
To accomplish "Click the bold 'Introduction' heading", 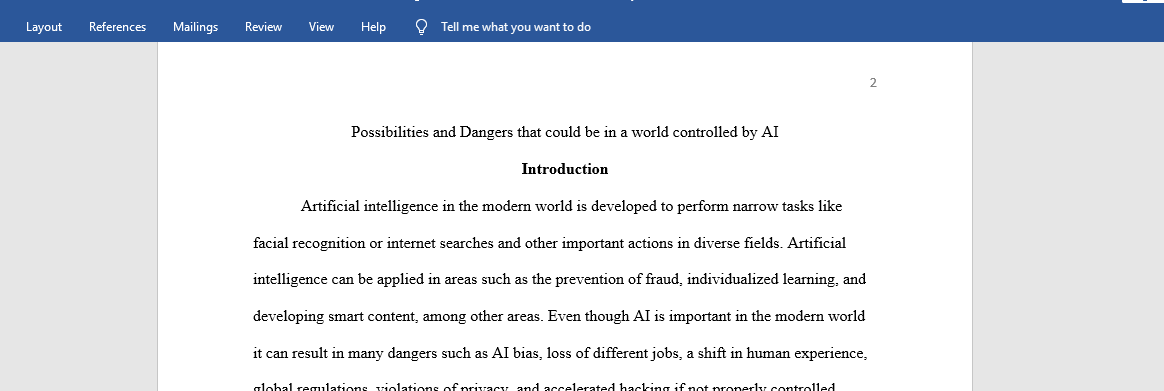I will tap(564, 169).
